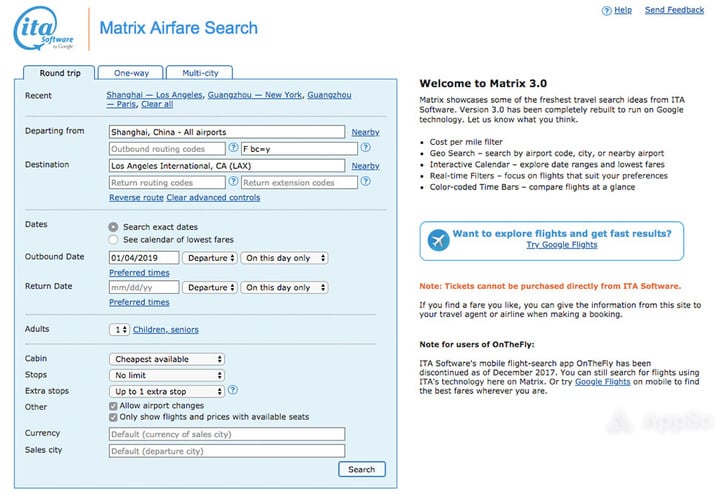720x499 pixels.
Task: Focus the Outbound Date field 01/04/2019
Action: (144, 258)
